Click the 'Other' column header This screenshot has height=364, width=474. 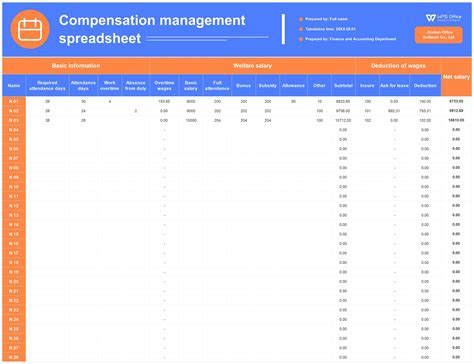pos(319,86)
